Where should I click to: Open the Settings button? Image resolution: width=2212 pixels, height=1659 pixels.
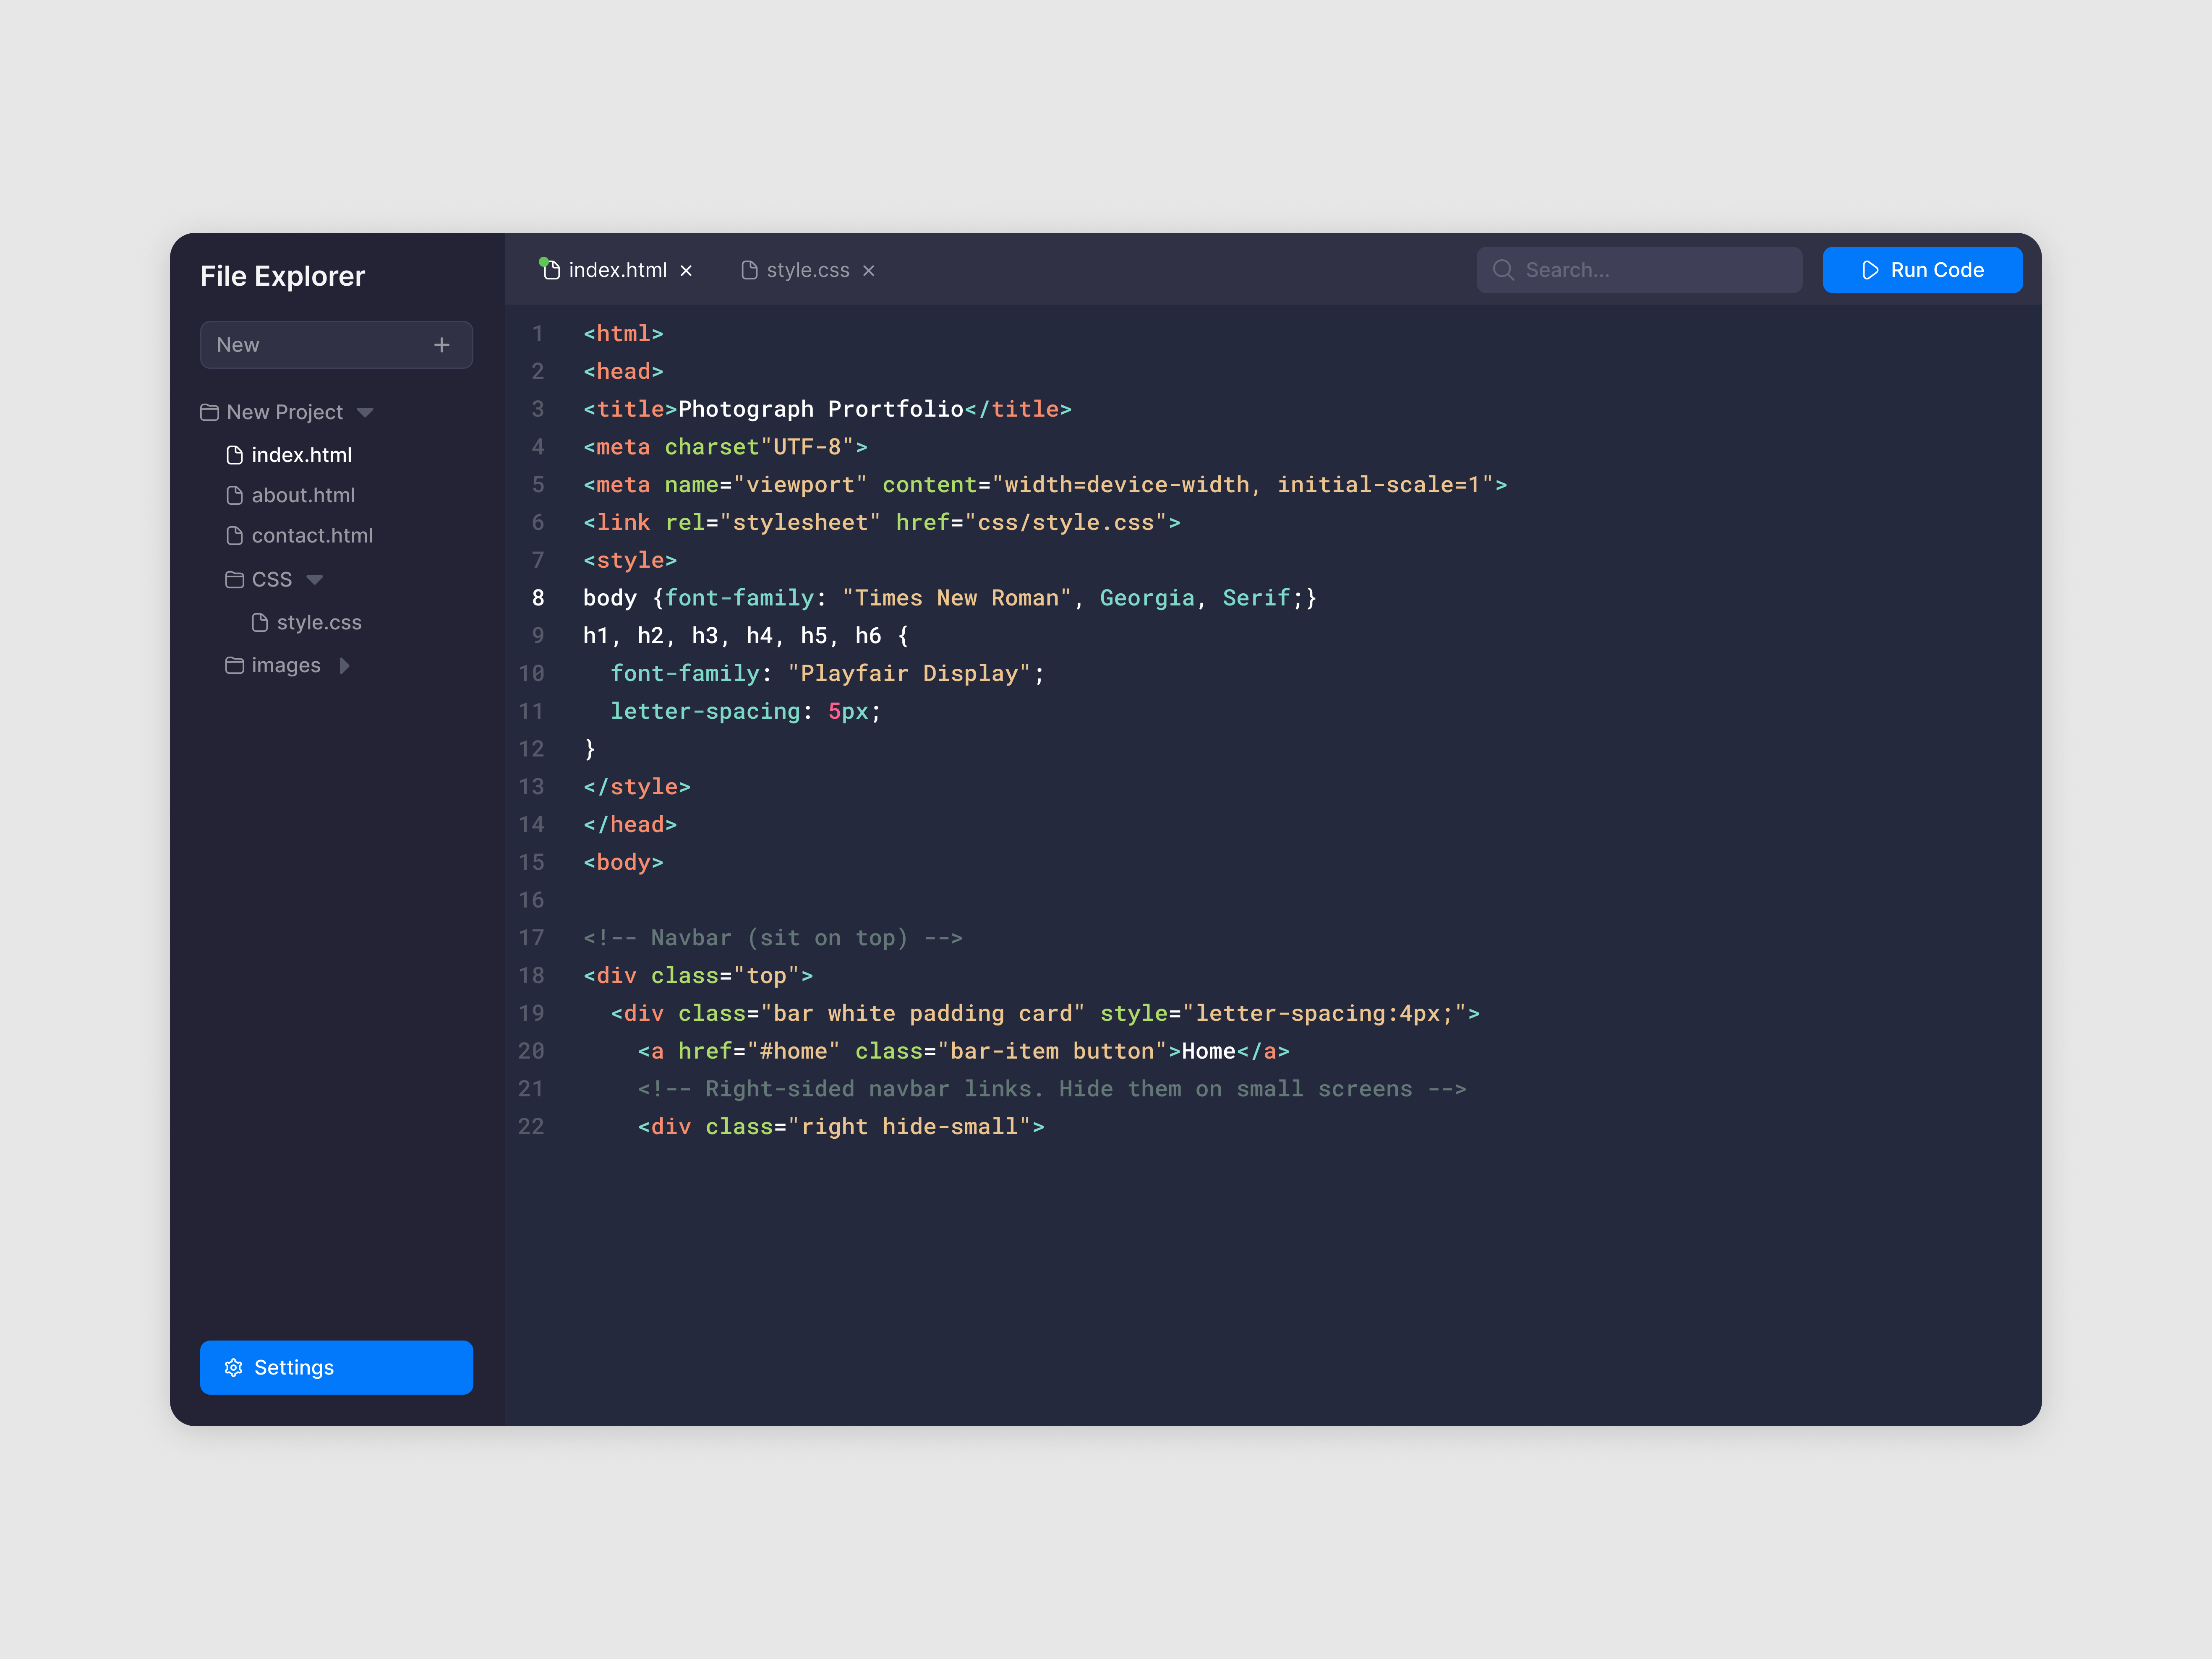336,1367
